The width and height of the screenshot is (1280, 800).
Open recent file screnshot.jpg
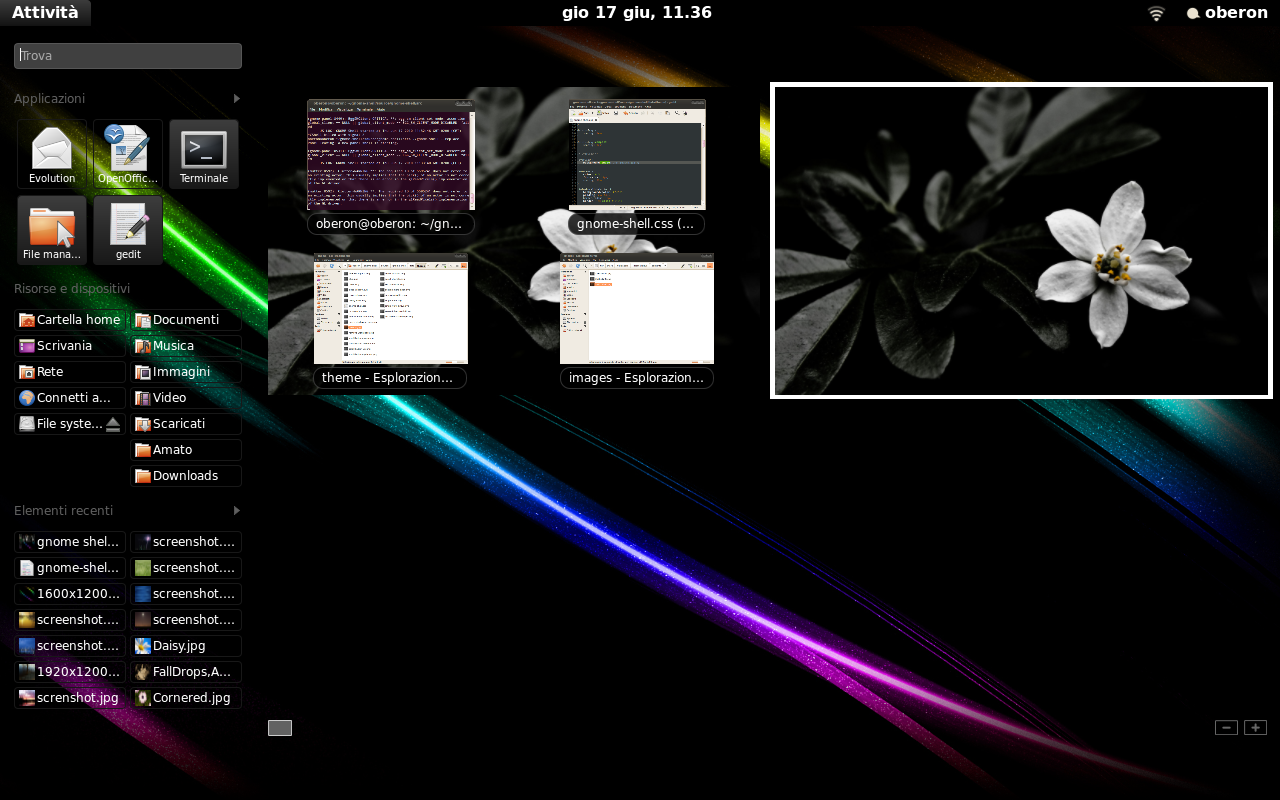pos(70,698)
